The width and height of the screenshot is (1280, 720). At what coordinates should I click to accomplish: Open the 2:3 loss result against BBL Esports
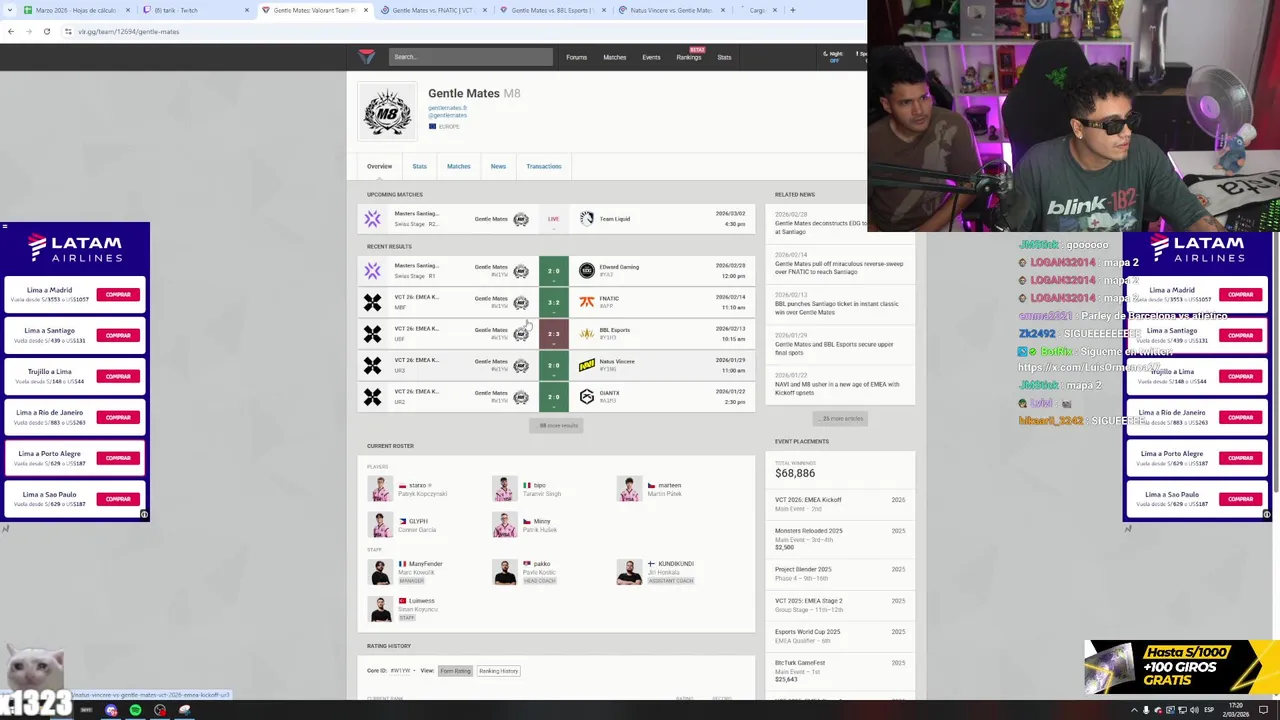click(x=556, y=334)
